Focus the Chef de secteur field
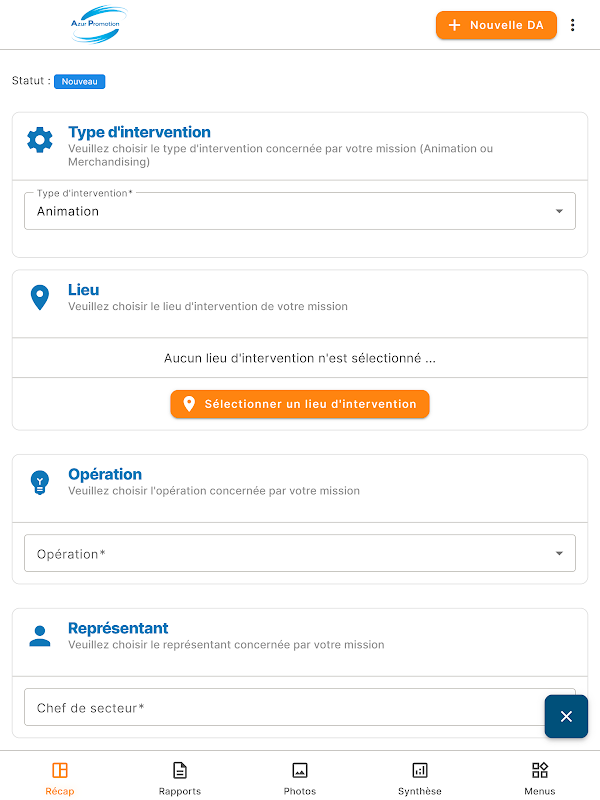 300,707
